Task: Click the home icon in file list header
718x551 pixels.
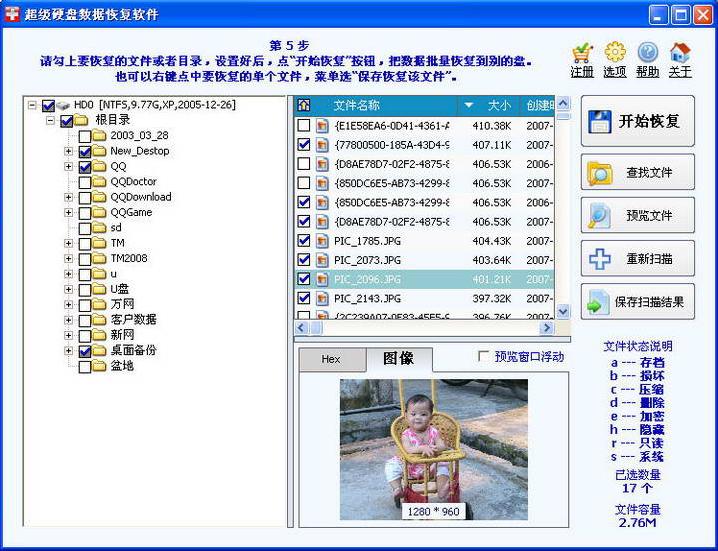Action: [x=304, y=105]
